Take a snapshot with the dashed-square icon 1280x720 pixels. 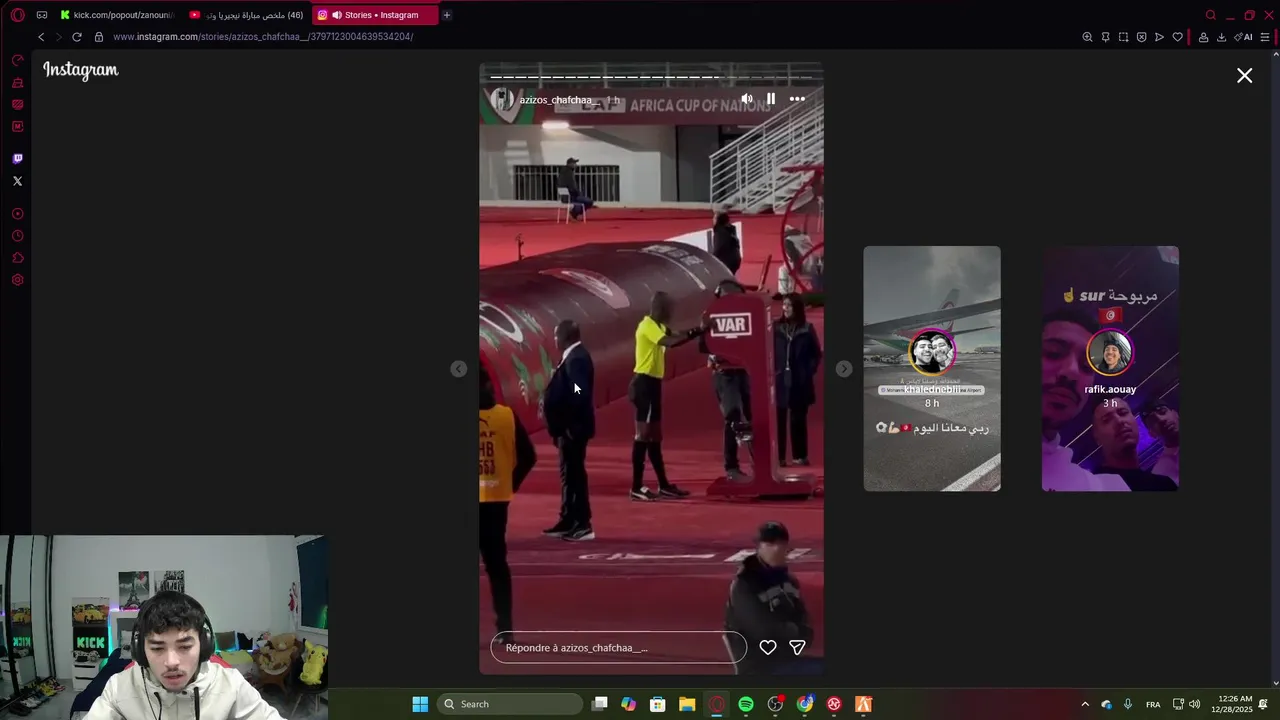click(1123, 37)
